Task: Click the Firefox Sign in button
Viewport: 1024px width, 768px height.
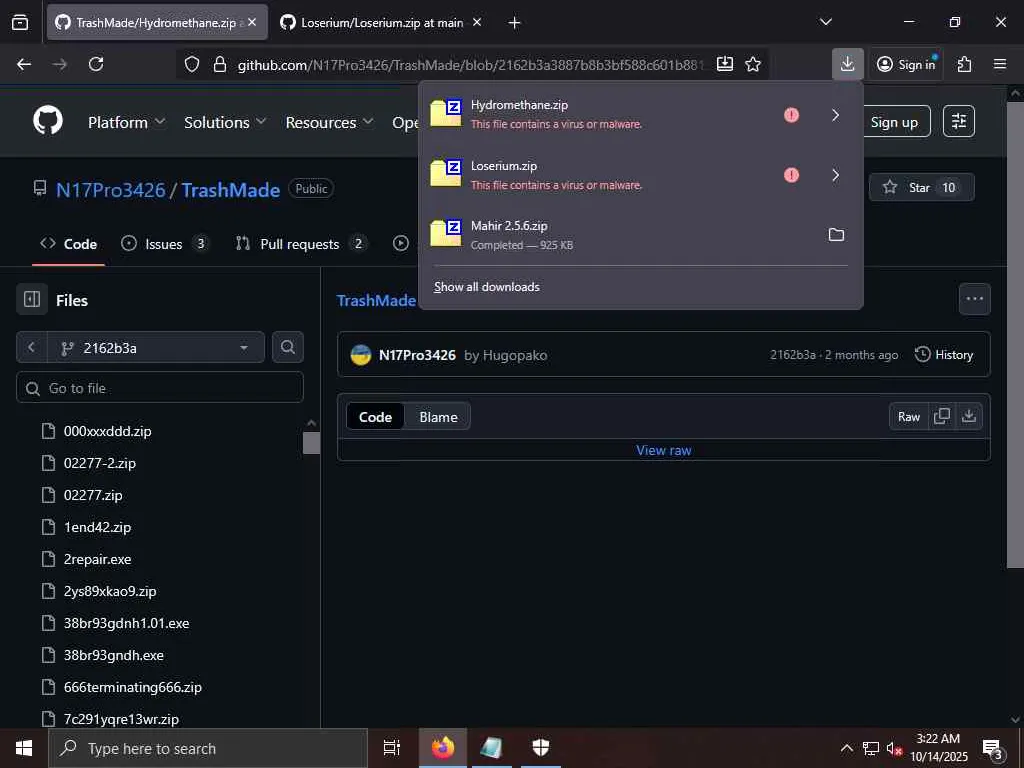Action: [x=906, y=64]
